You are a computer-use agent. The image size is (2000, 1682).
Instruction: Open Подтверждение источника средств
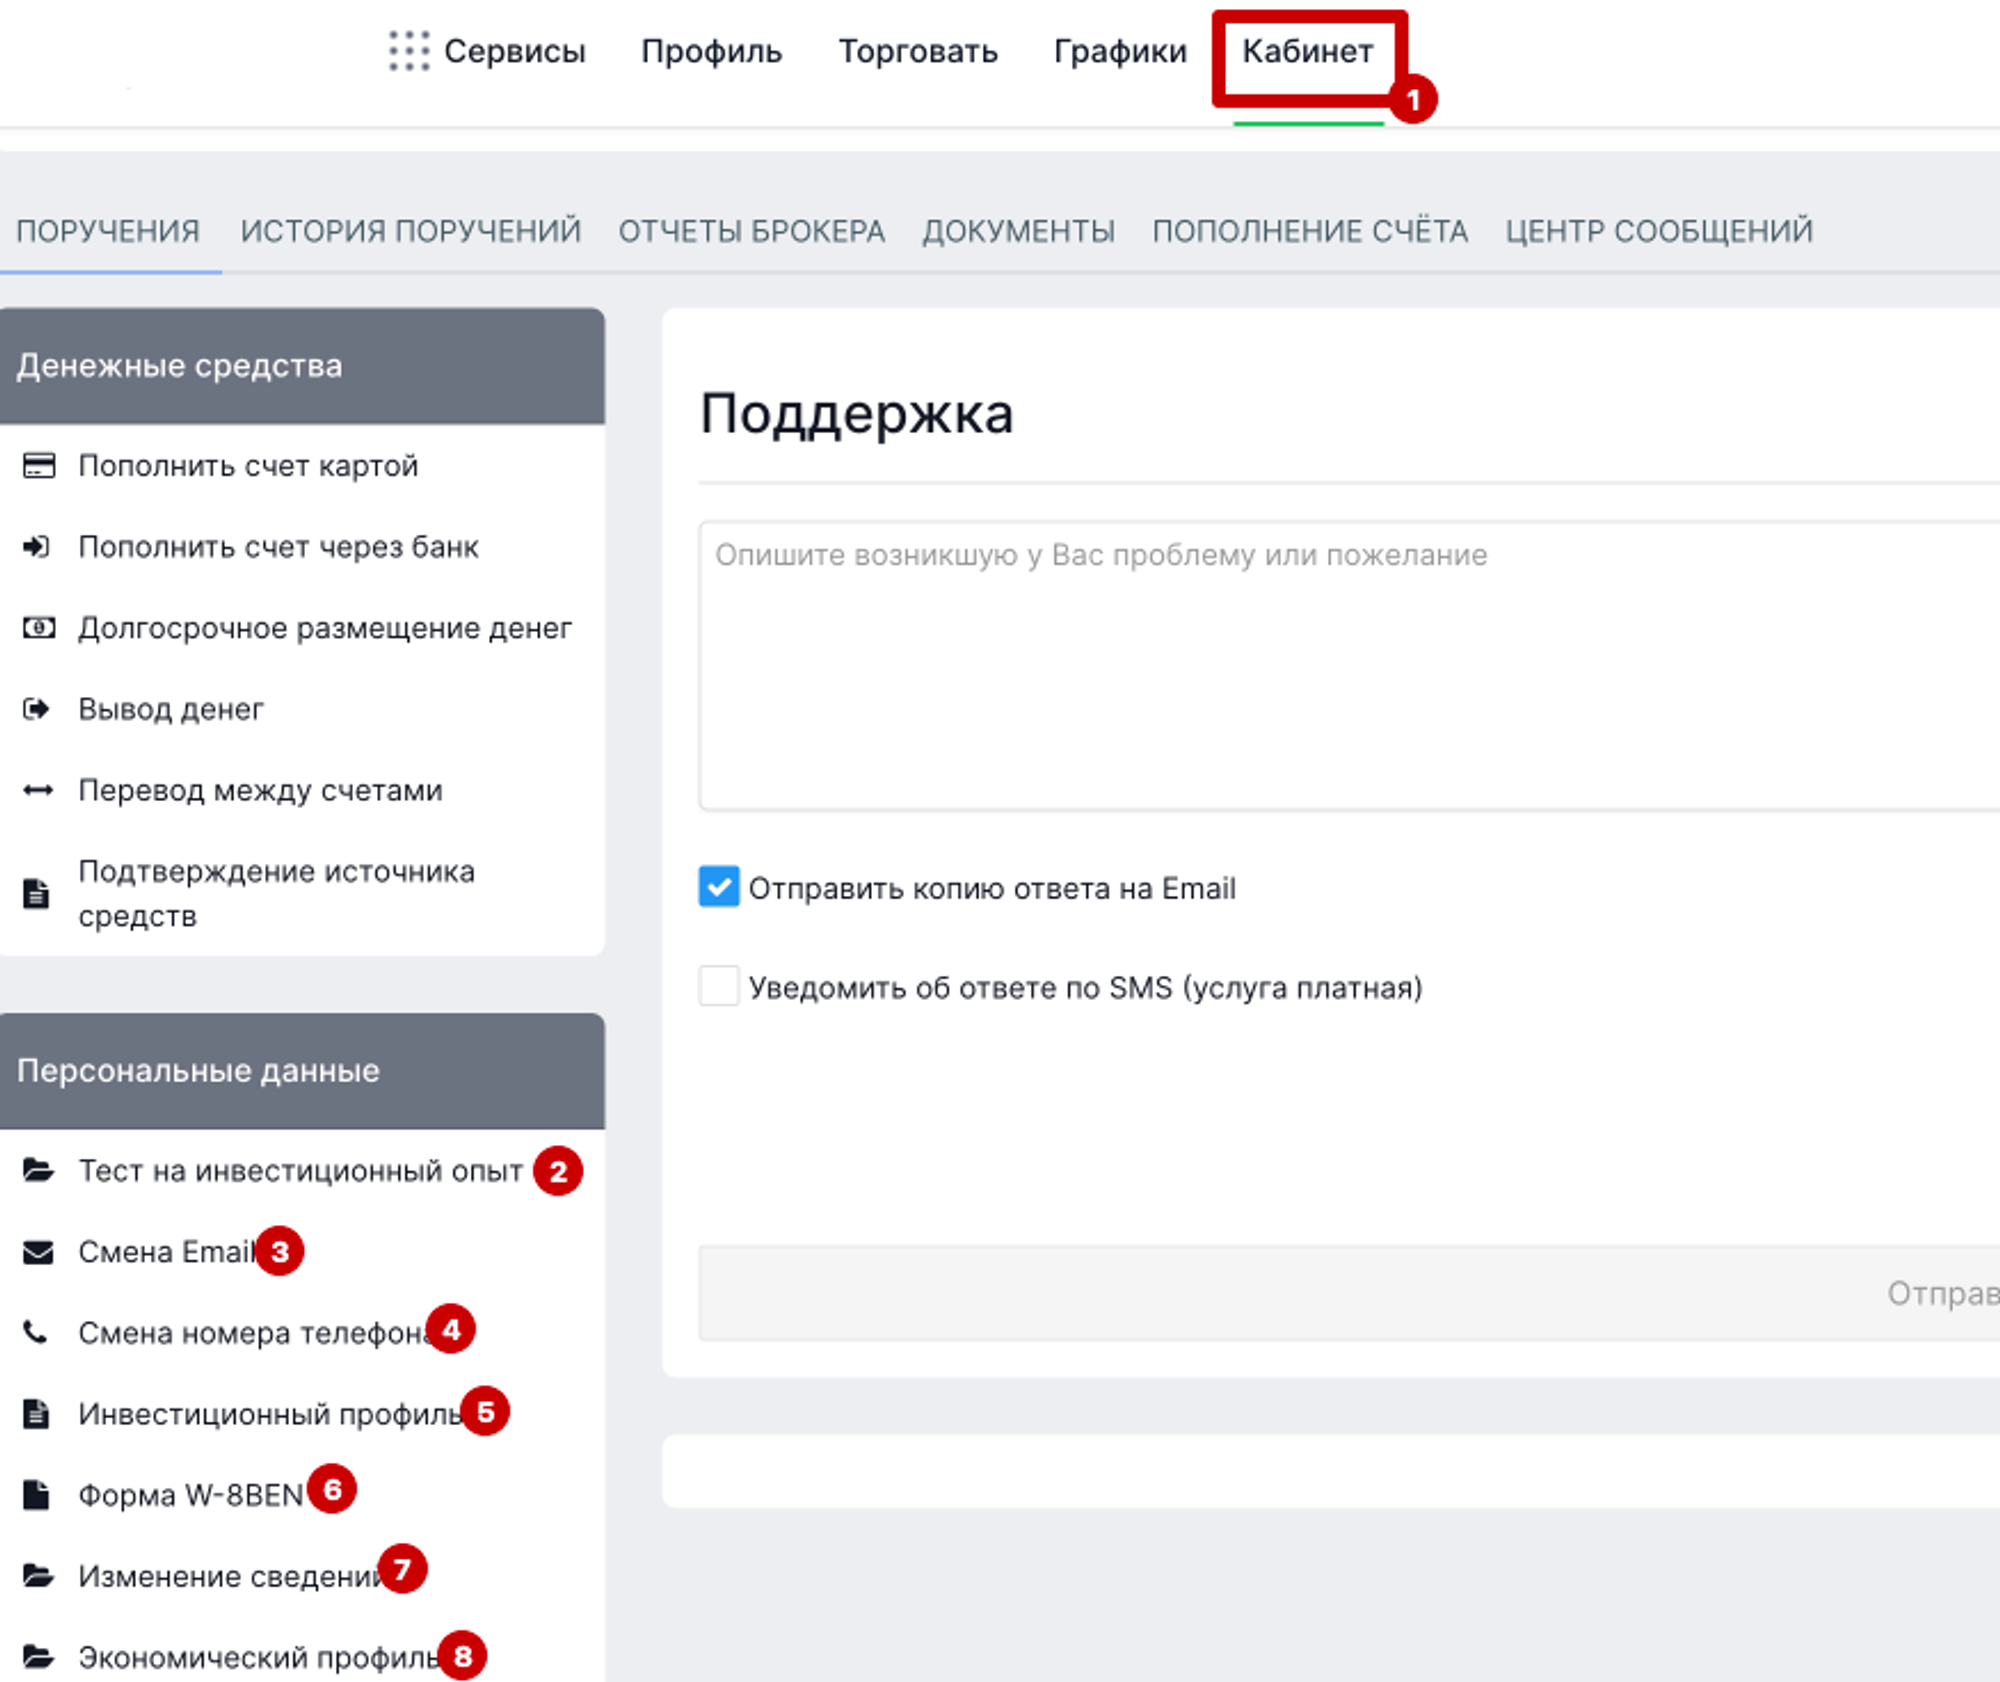click(276, 893)
